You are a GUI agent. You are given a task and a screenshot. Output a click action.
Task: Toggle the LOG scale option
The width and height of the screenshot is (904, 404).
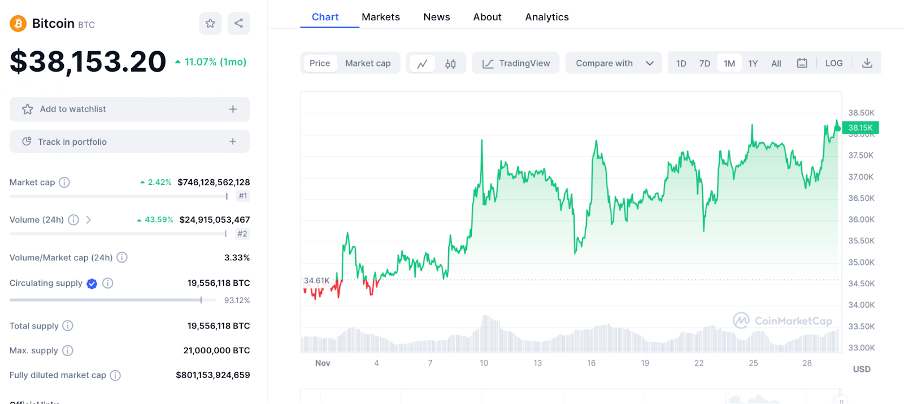coord(834,63)
